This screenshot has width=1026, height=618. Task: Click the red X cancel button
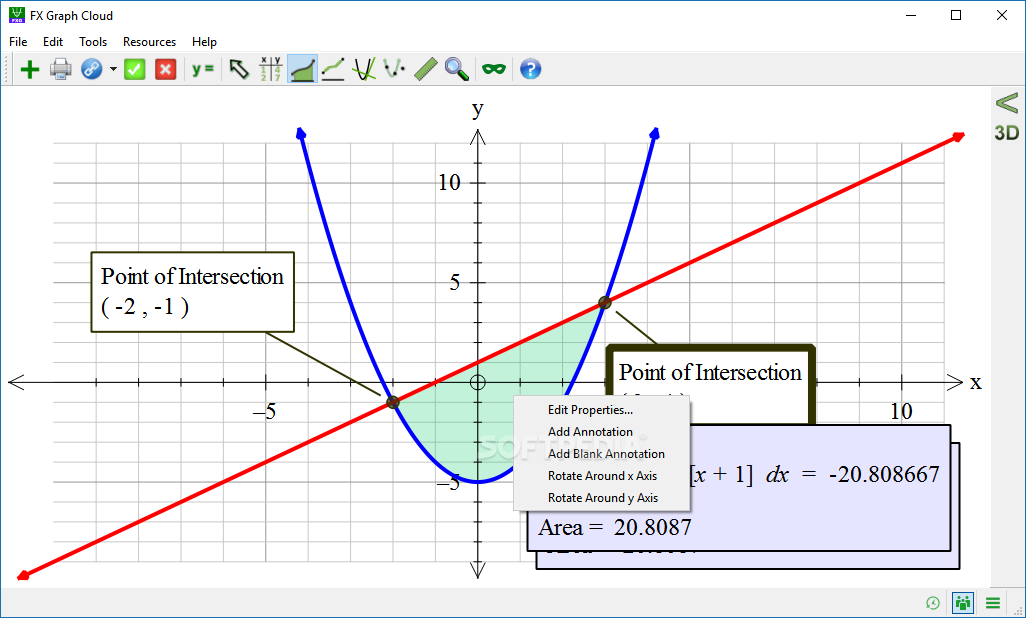click(166, 69)
